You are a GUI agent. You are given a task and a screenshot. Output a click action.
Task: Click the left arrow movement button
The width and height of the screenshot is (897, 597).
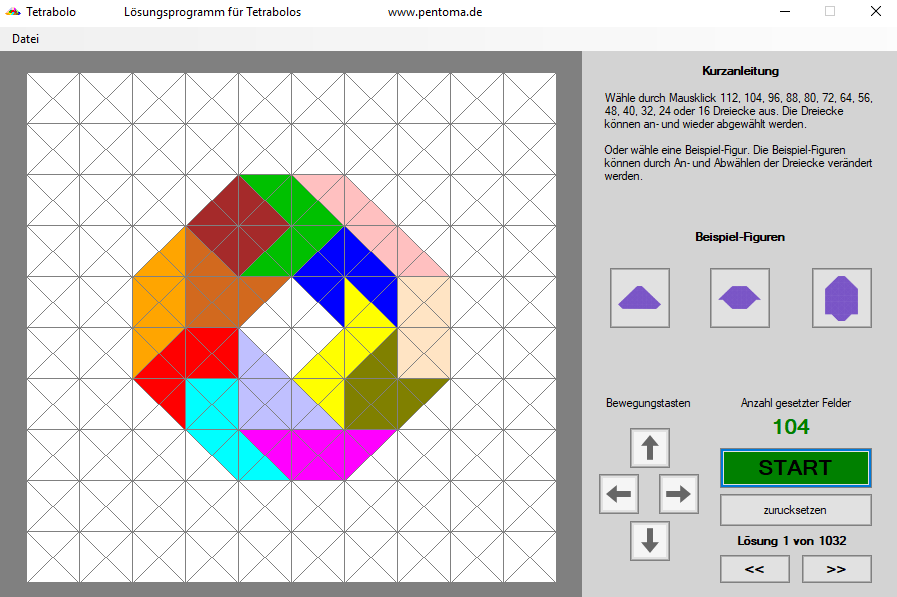pyautogui.click(x=619, y=494)
